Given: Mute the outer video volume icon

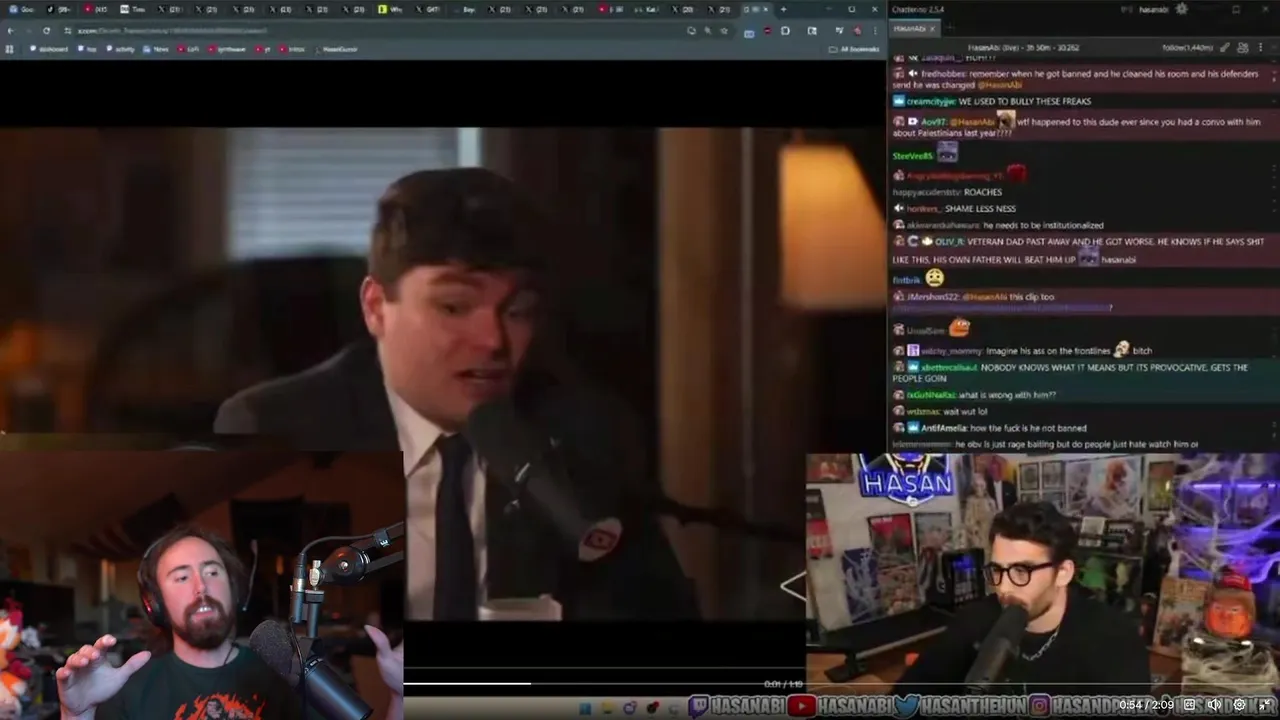Looking at the screenshot, I should point(1214,705).
